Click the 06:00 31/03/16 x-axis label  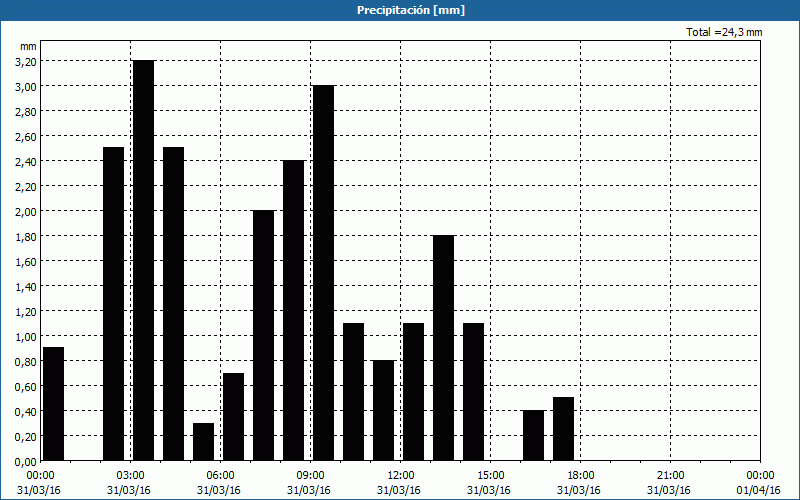[219, 483]
